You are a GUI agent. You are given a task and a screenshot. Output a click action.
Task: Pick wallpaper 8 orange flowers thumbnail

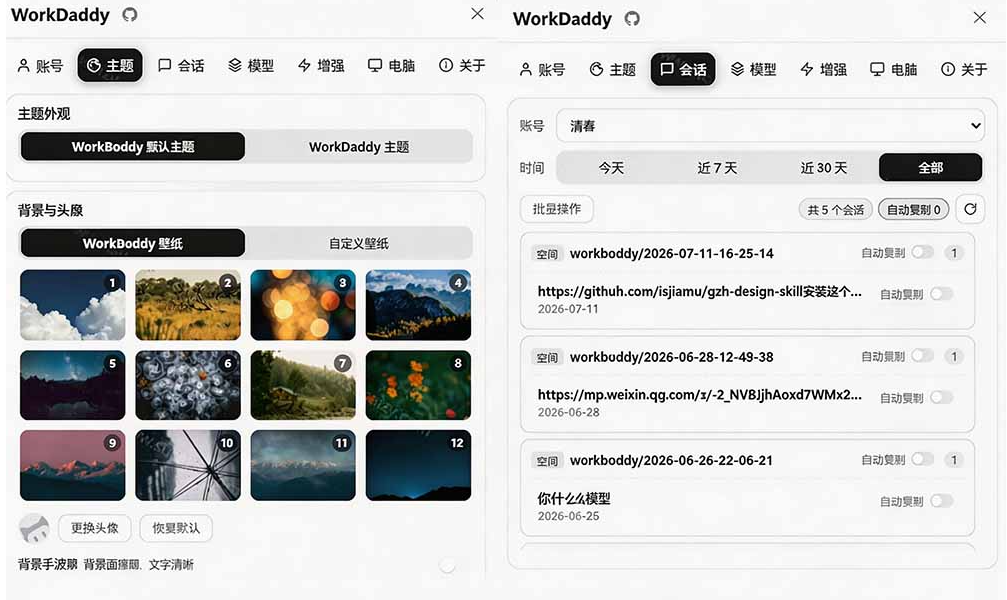pos(418,385)
